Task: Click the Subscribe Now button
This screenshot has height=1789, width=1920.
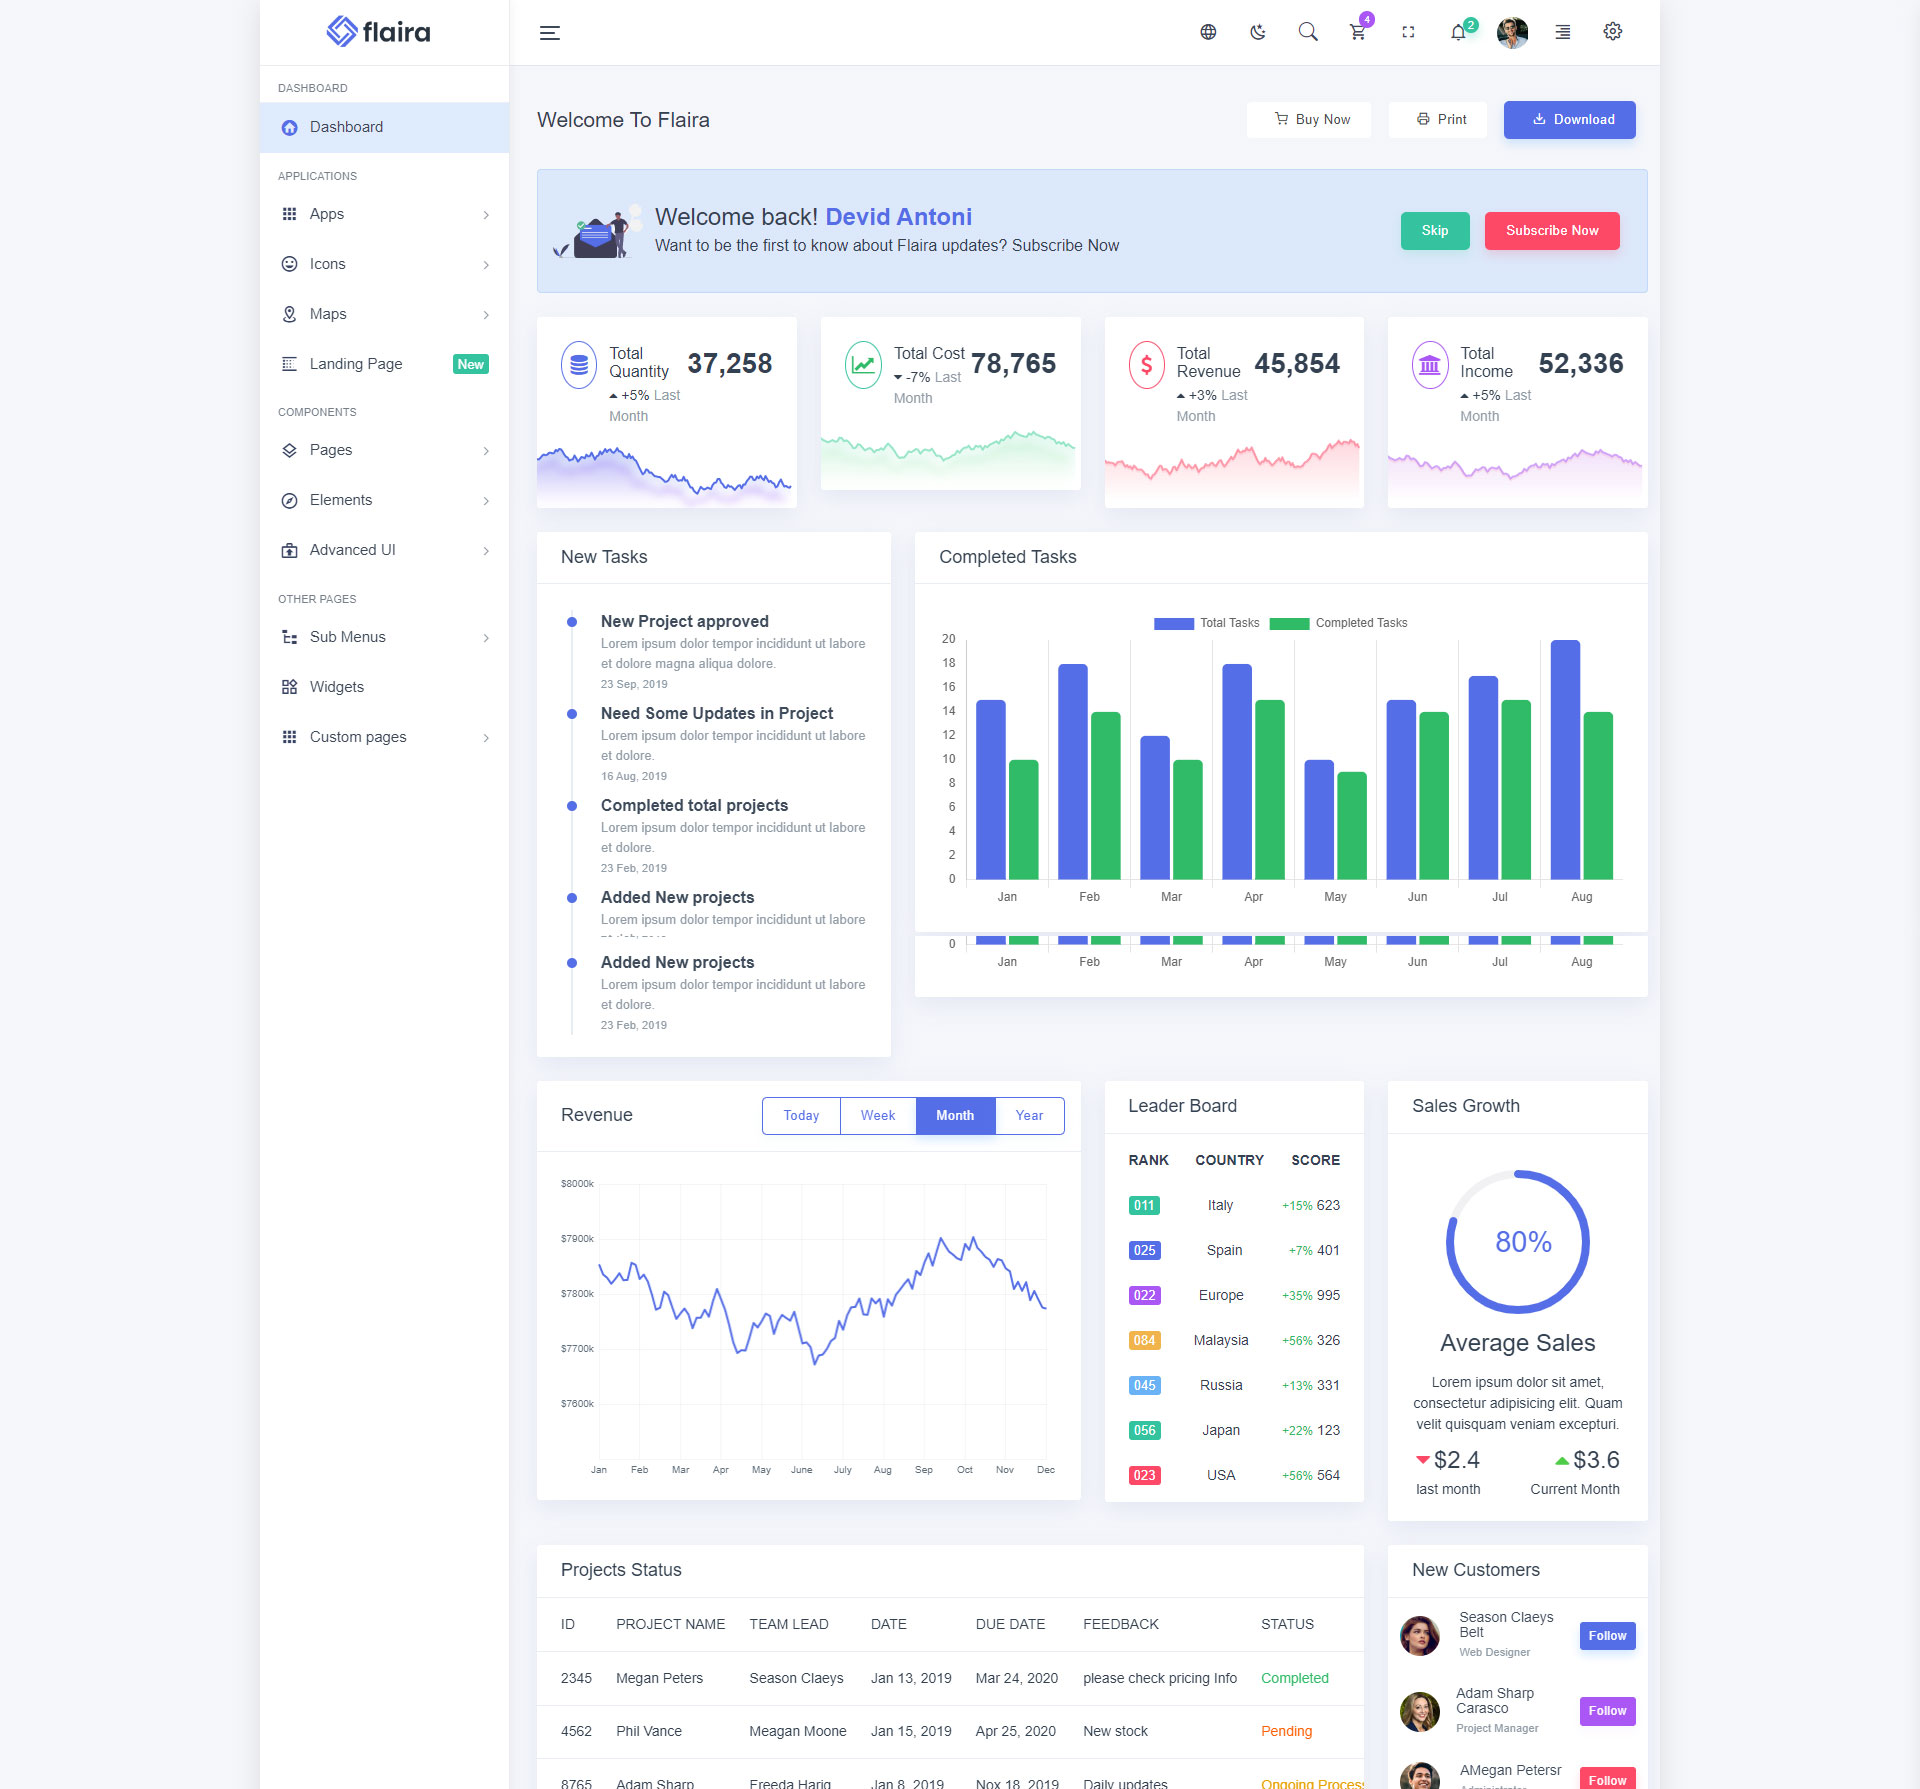Action: click(x=1551, y=231)
